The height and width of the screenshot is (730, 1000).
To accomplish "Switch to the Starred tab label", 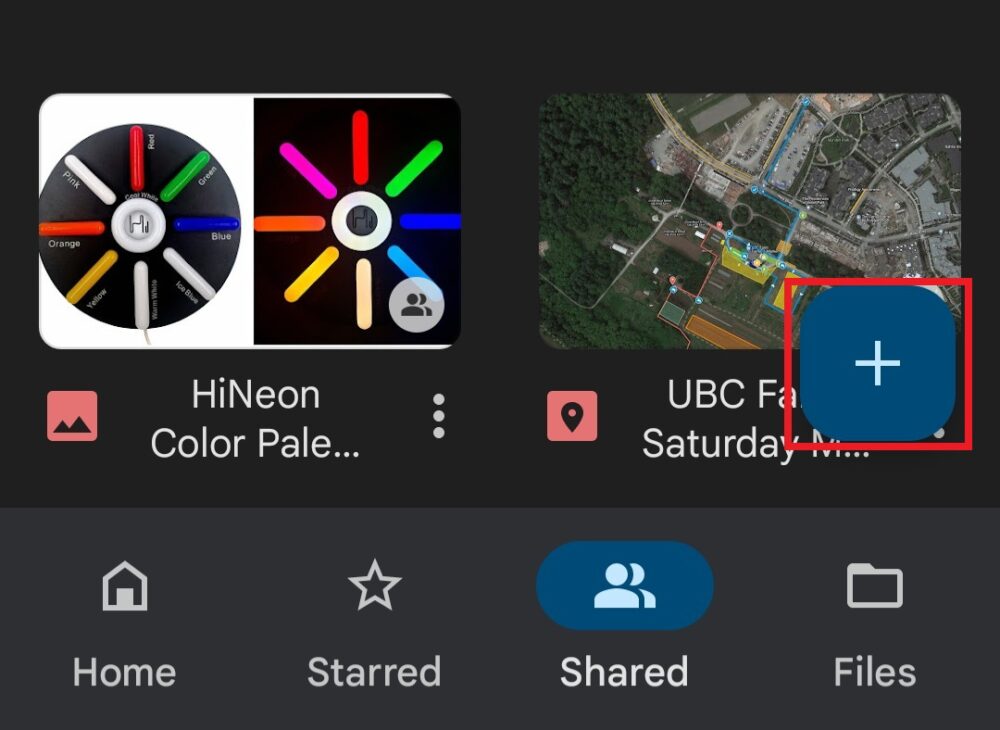I will point(374,672).
